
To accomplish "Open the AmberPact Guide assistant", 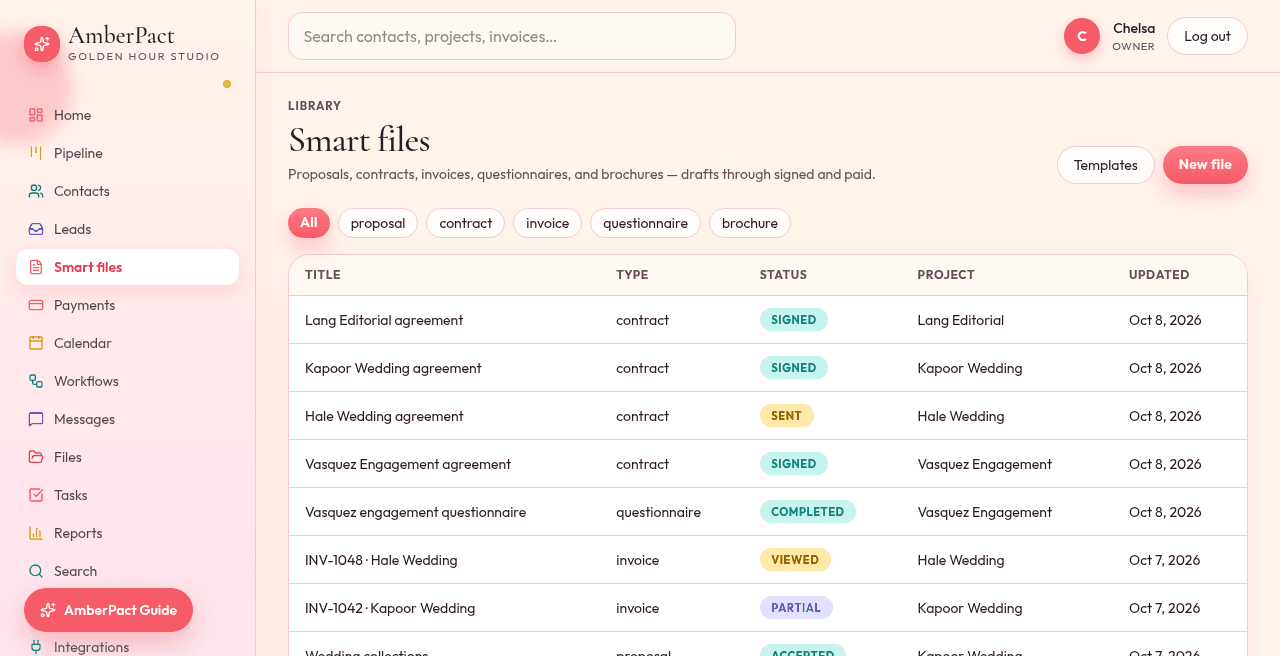I will [x=108, y=610].
